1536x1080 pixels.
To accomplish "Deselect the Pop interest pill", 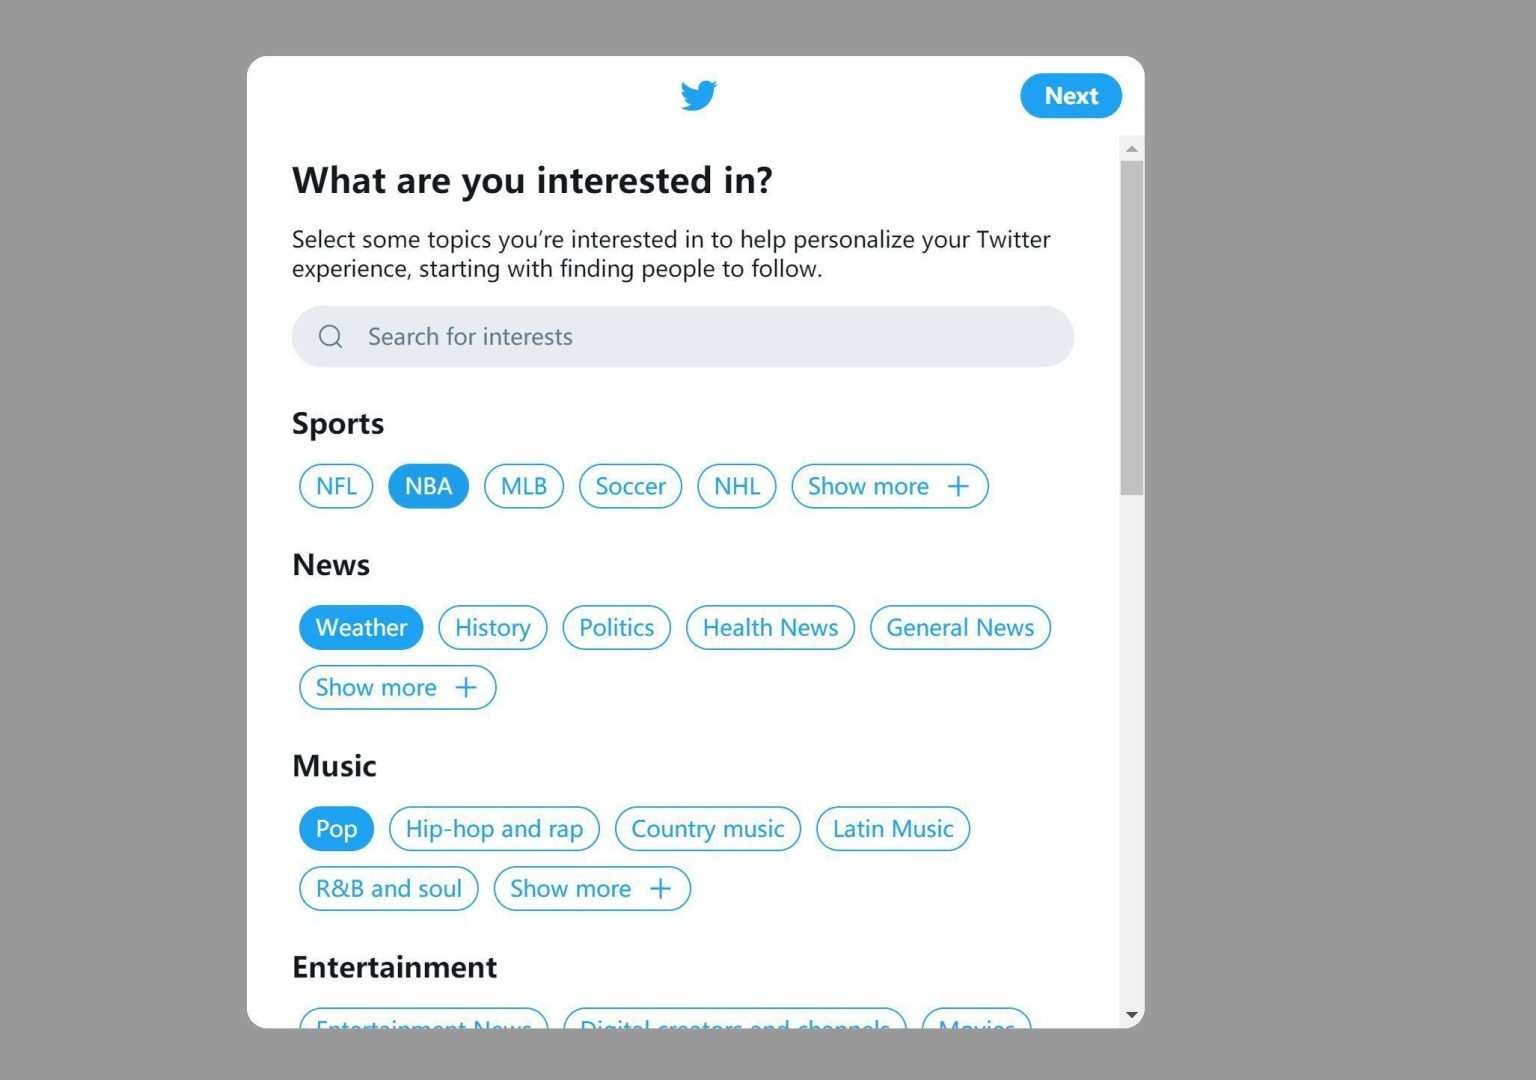I will click(335, 828).
